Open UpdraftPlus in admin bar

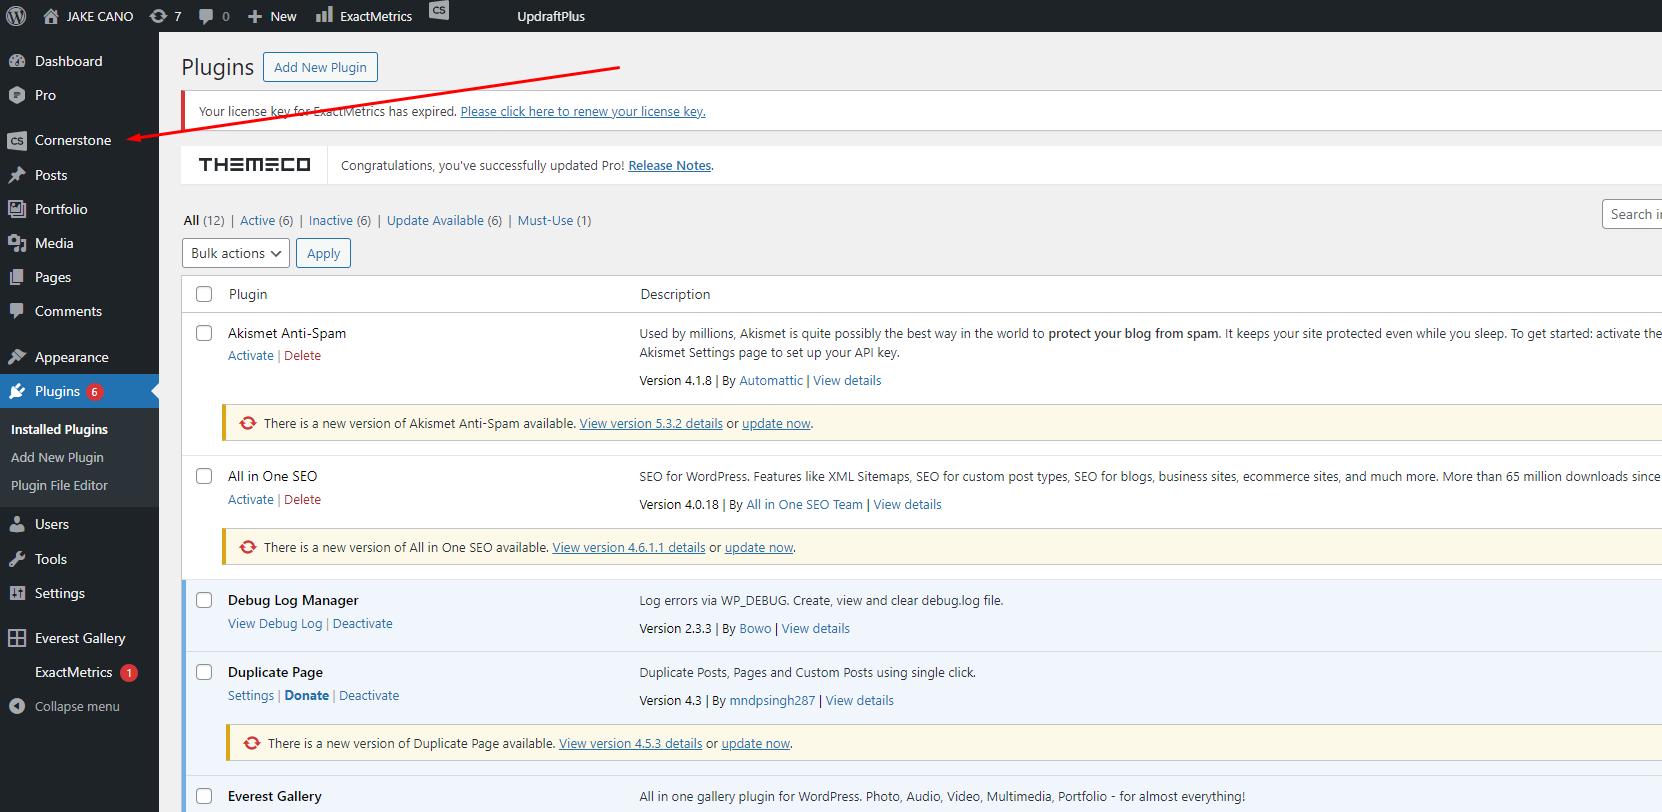click(551, 16)
